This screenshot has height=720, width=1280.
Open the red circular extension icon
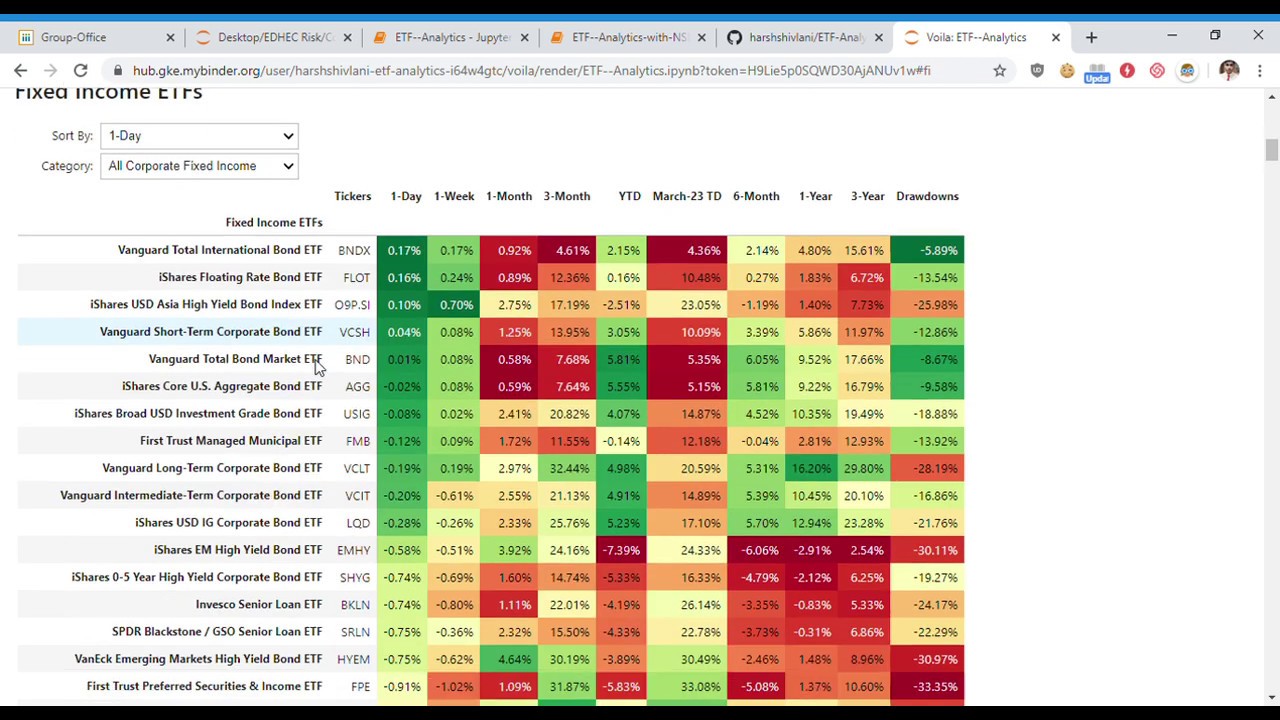tap(1127, 70)
